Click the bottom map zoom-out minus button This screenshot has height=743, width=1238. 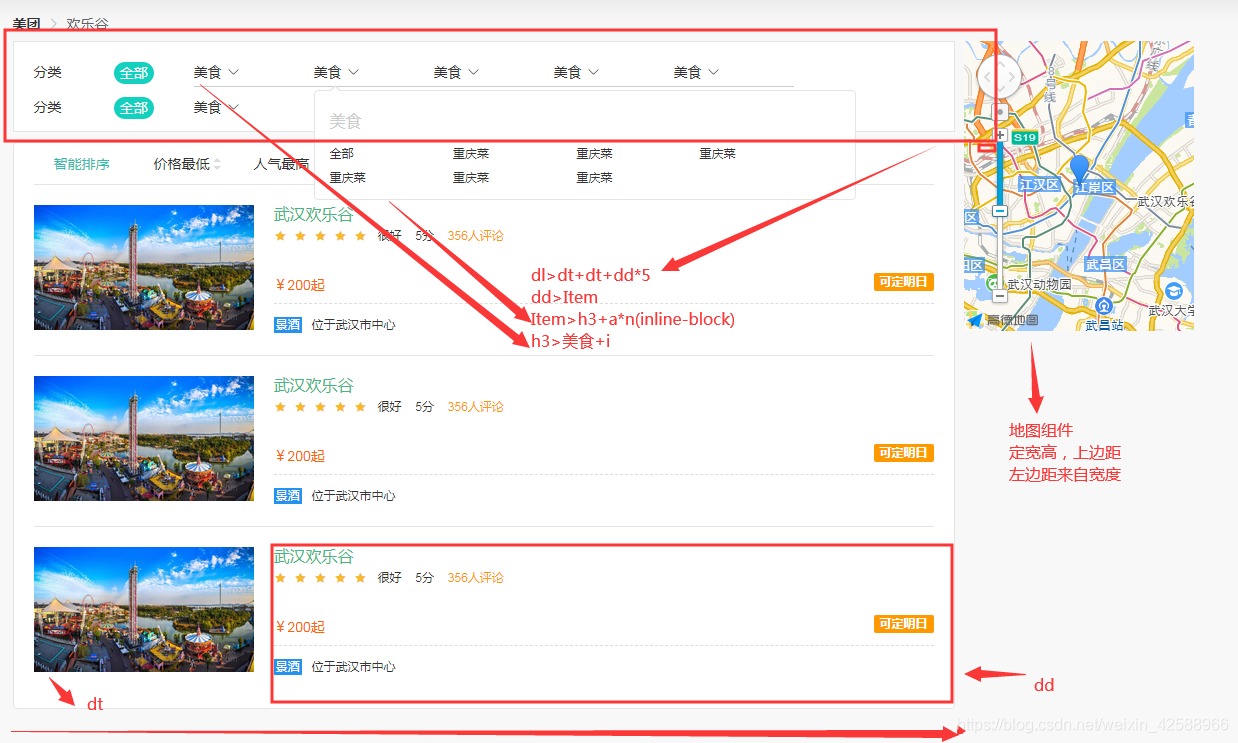(x=999, y=295)
